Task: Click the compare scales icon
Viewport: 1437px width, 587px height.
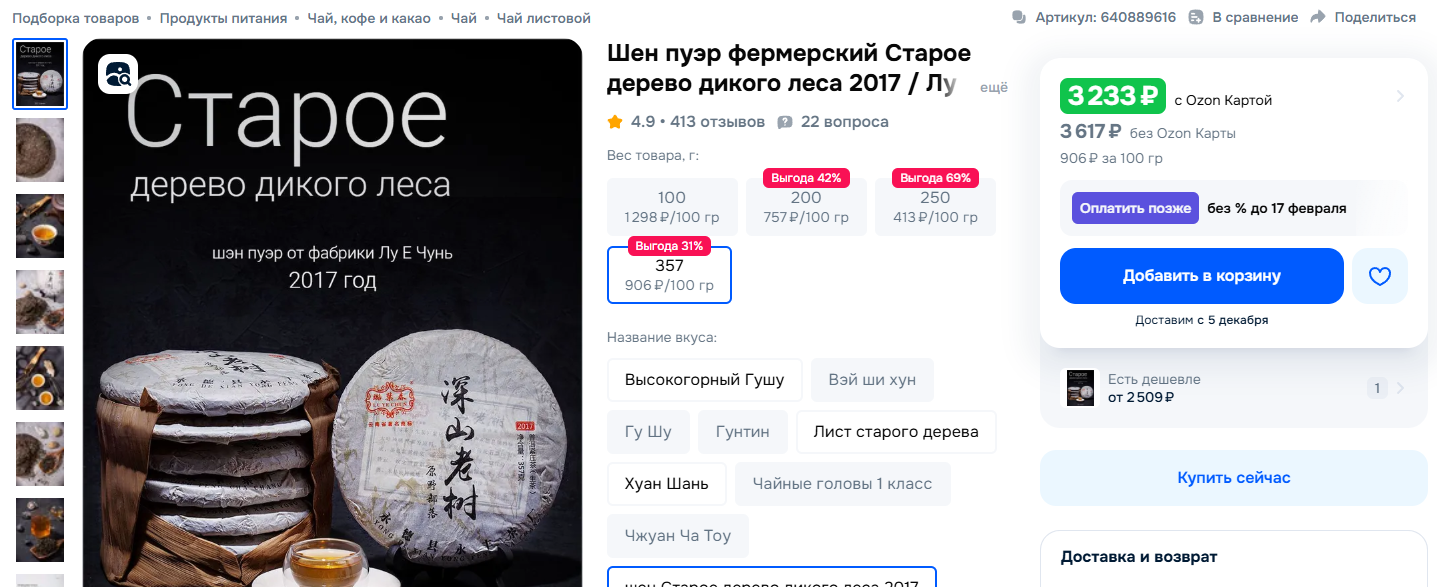Action: pos(1196,17)
